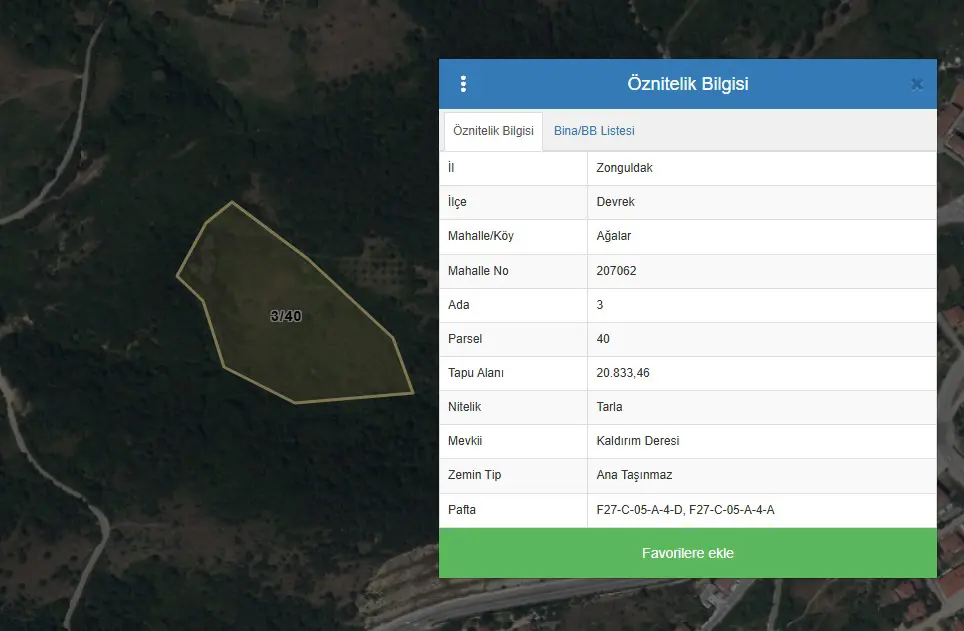Select the Mevkii value Kaldırım Deresi
This screenshot has width=964, height=631.
click(x=638, y=441)
